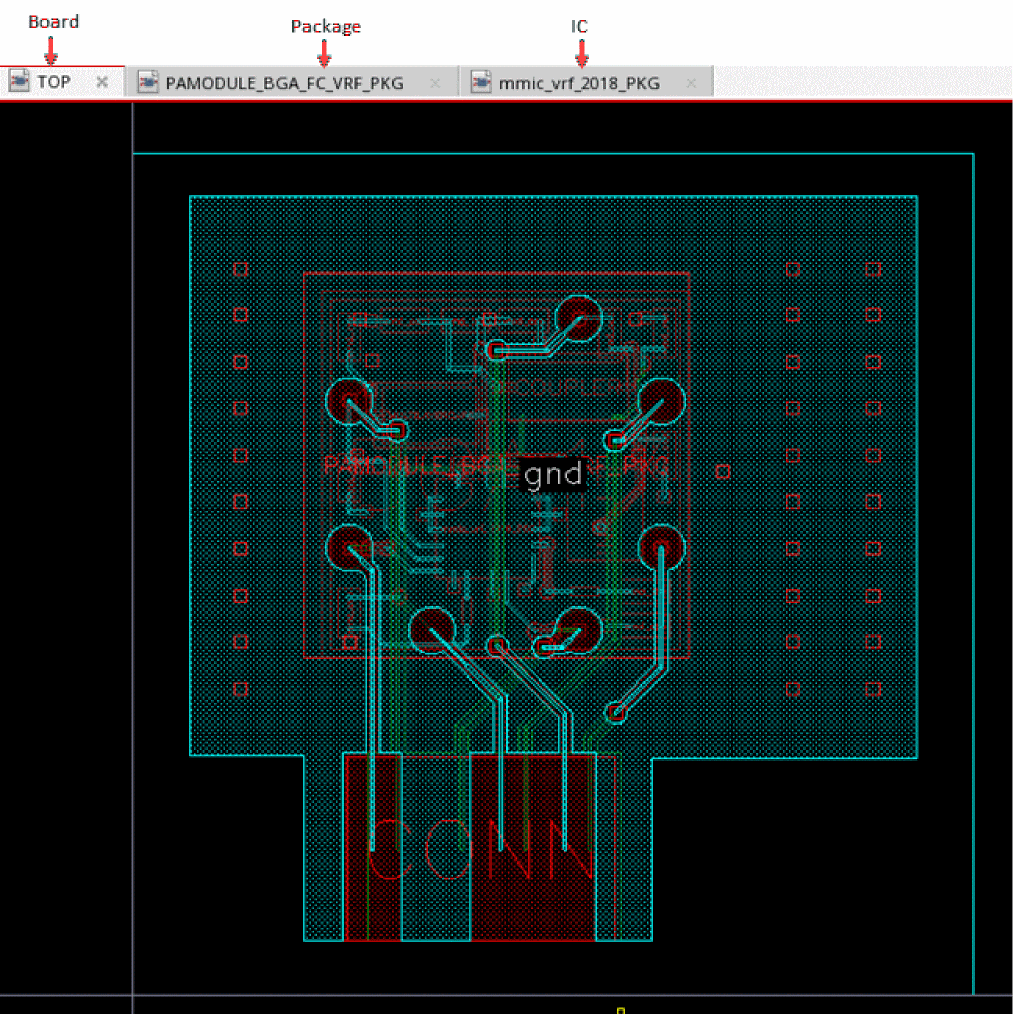1013x1015 pixels.
Task: Select the upper-right large BGA pad
Action: (661, 401)
